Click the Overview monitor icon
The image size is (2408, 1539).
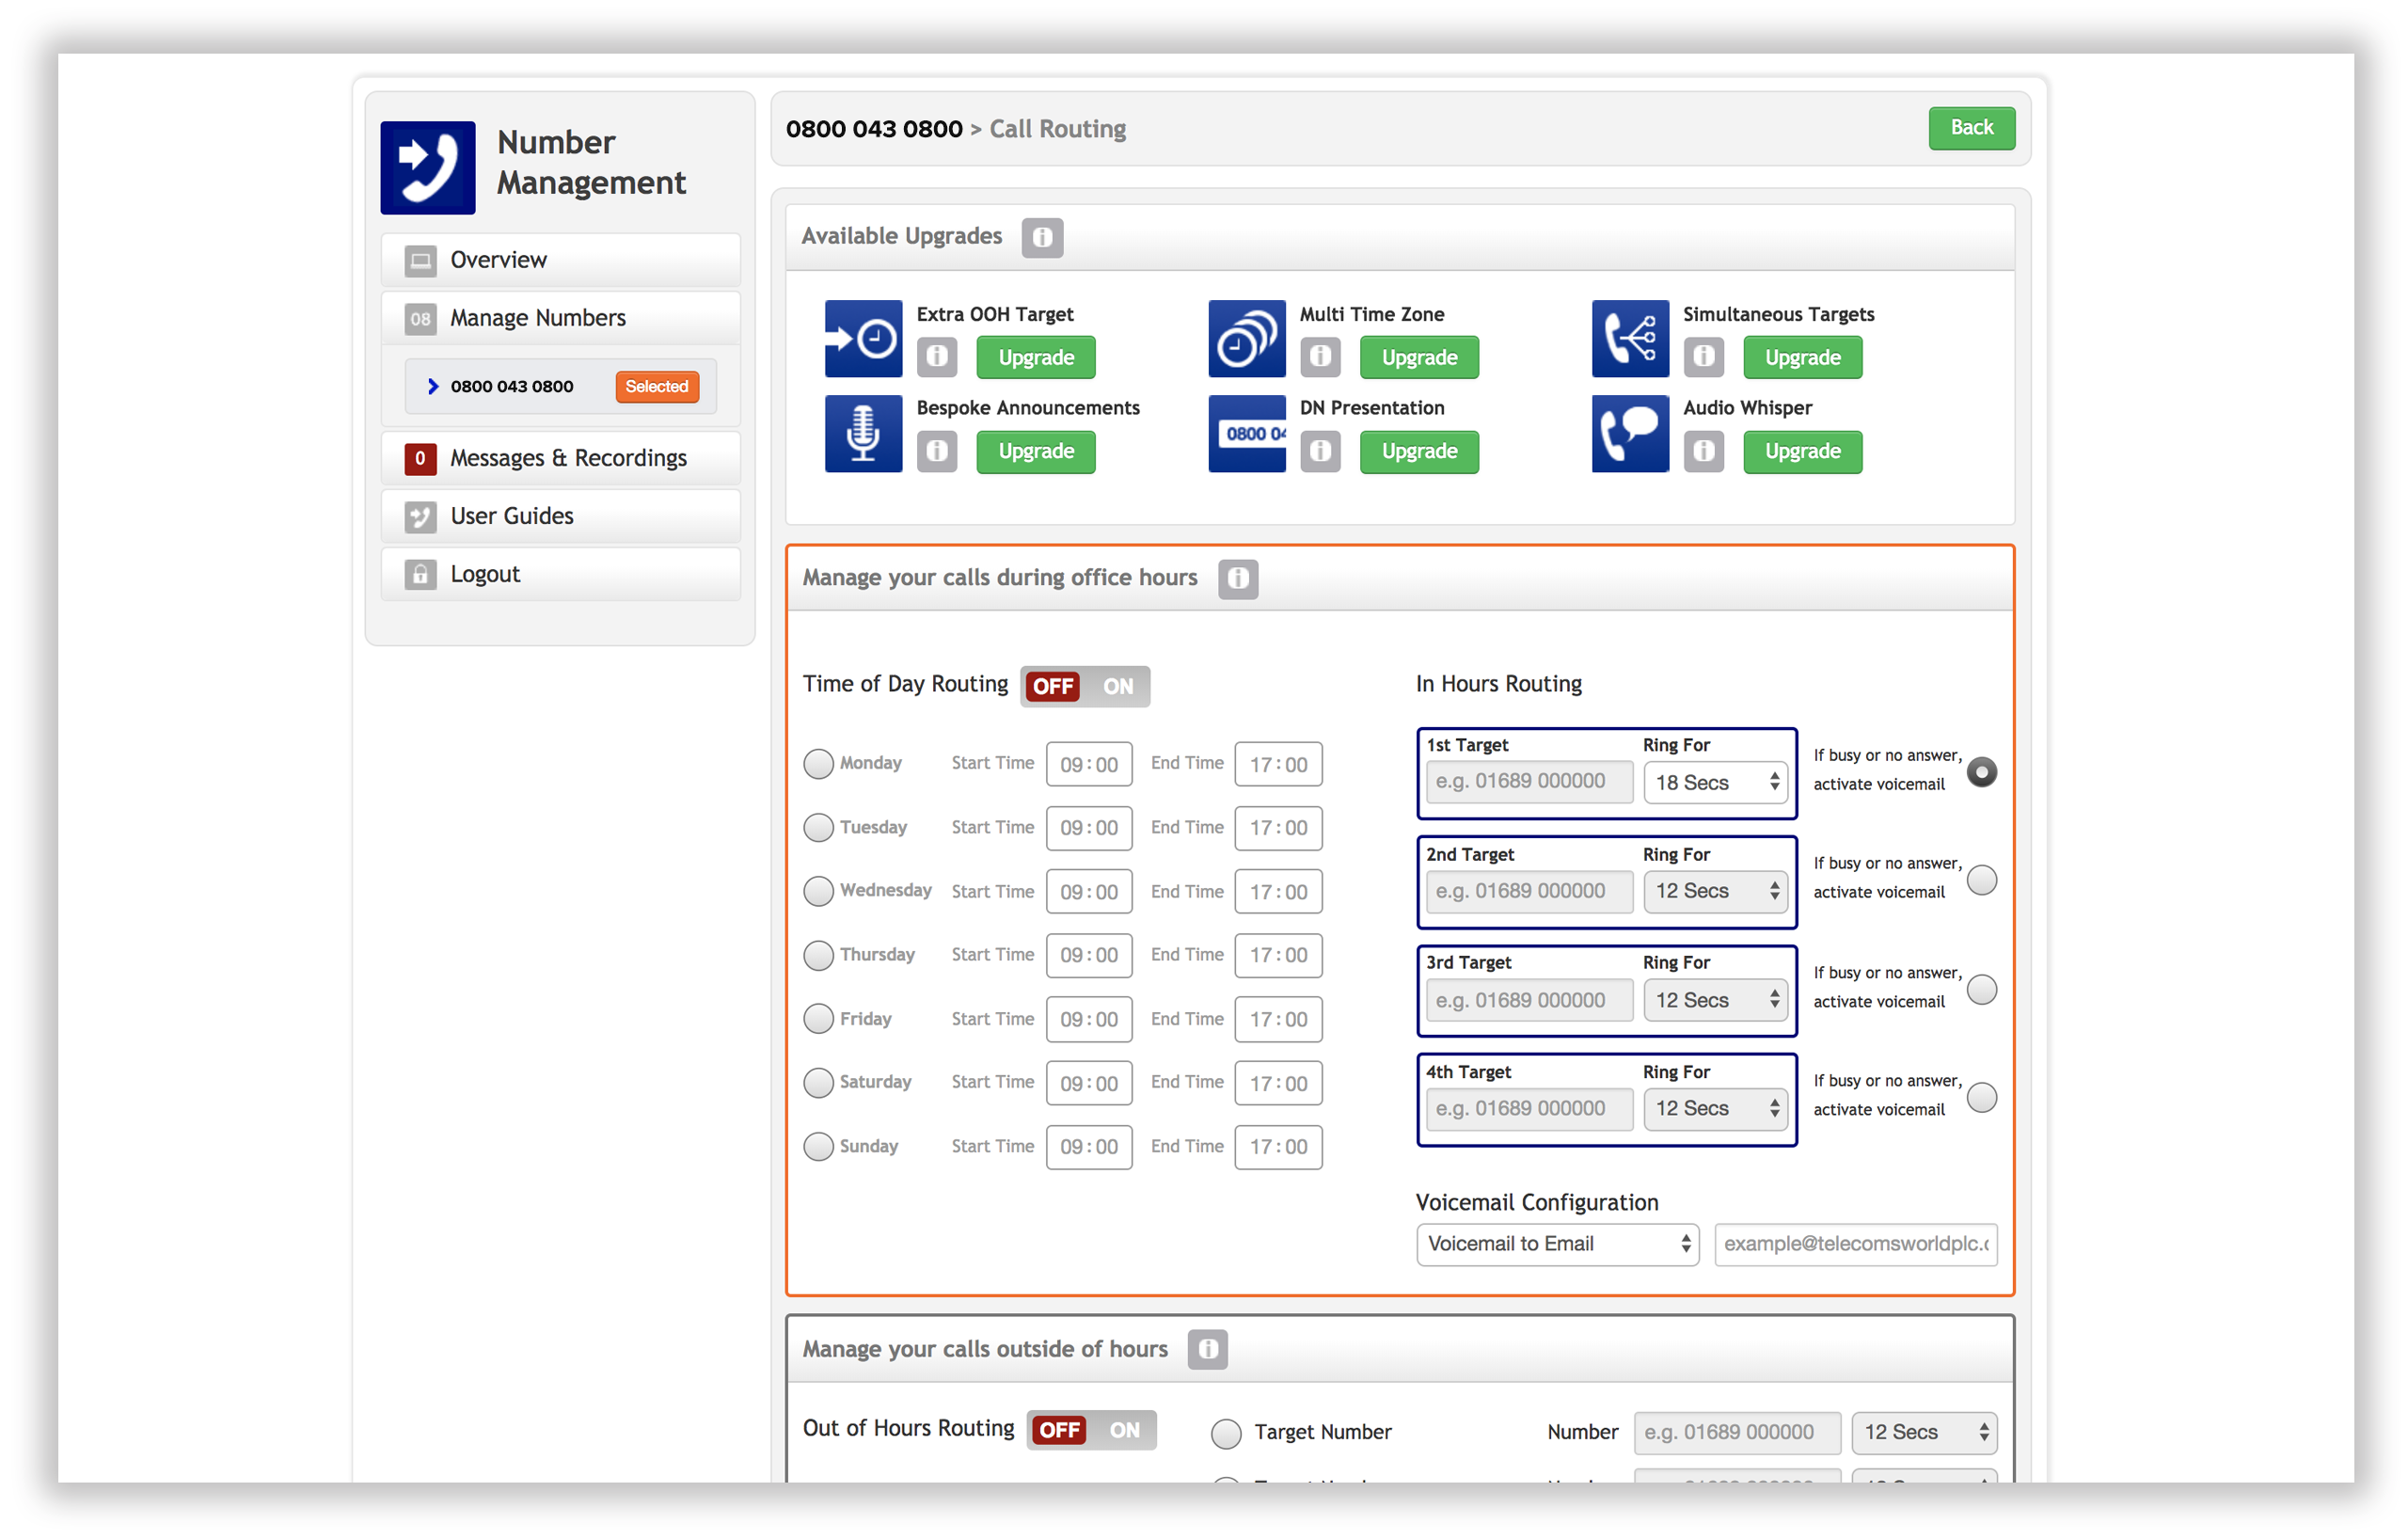(x=420, y=260)
